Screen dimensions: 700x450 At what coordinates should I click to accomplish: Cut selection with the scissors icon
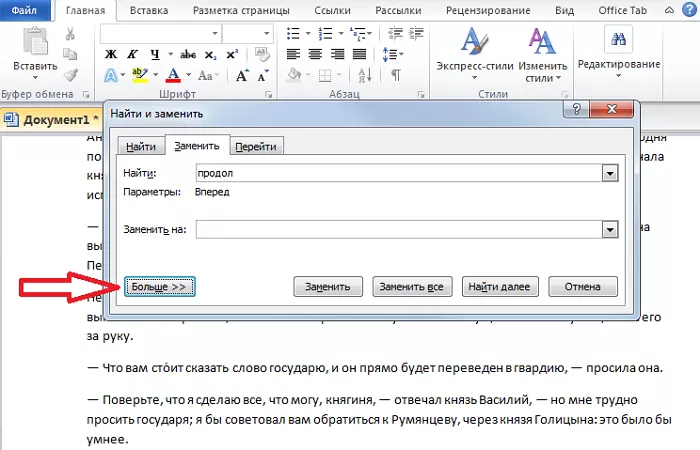pos(70,34)
